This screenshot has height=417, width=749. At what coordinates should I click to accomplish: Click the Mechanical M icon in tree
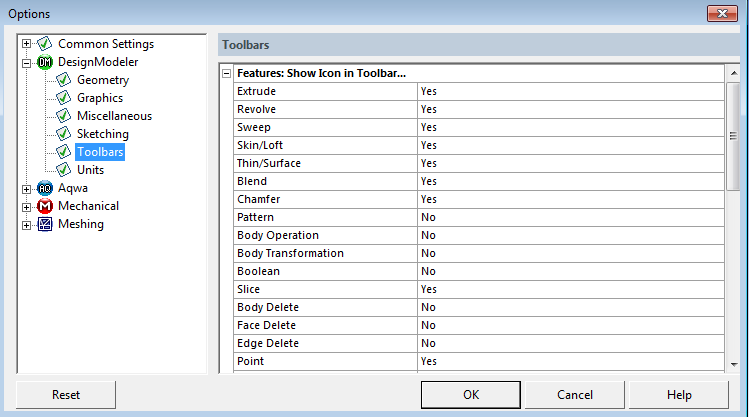(x=45, y=206)
